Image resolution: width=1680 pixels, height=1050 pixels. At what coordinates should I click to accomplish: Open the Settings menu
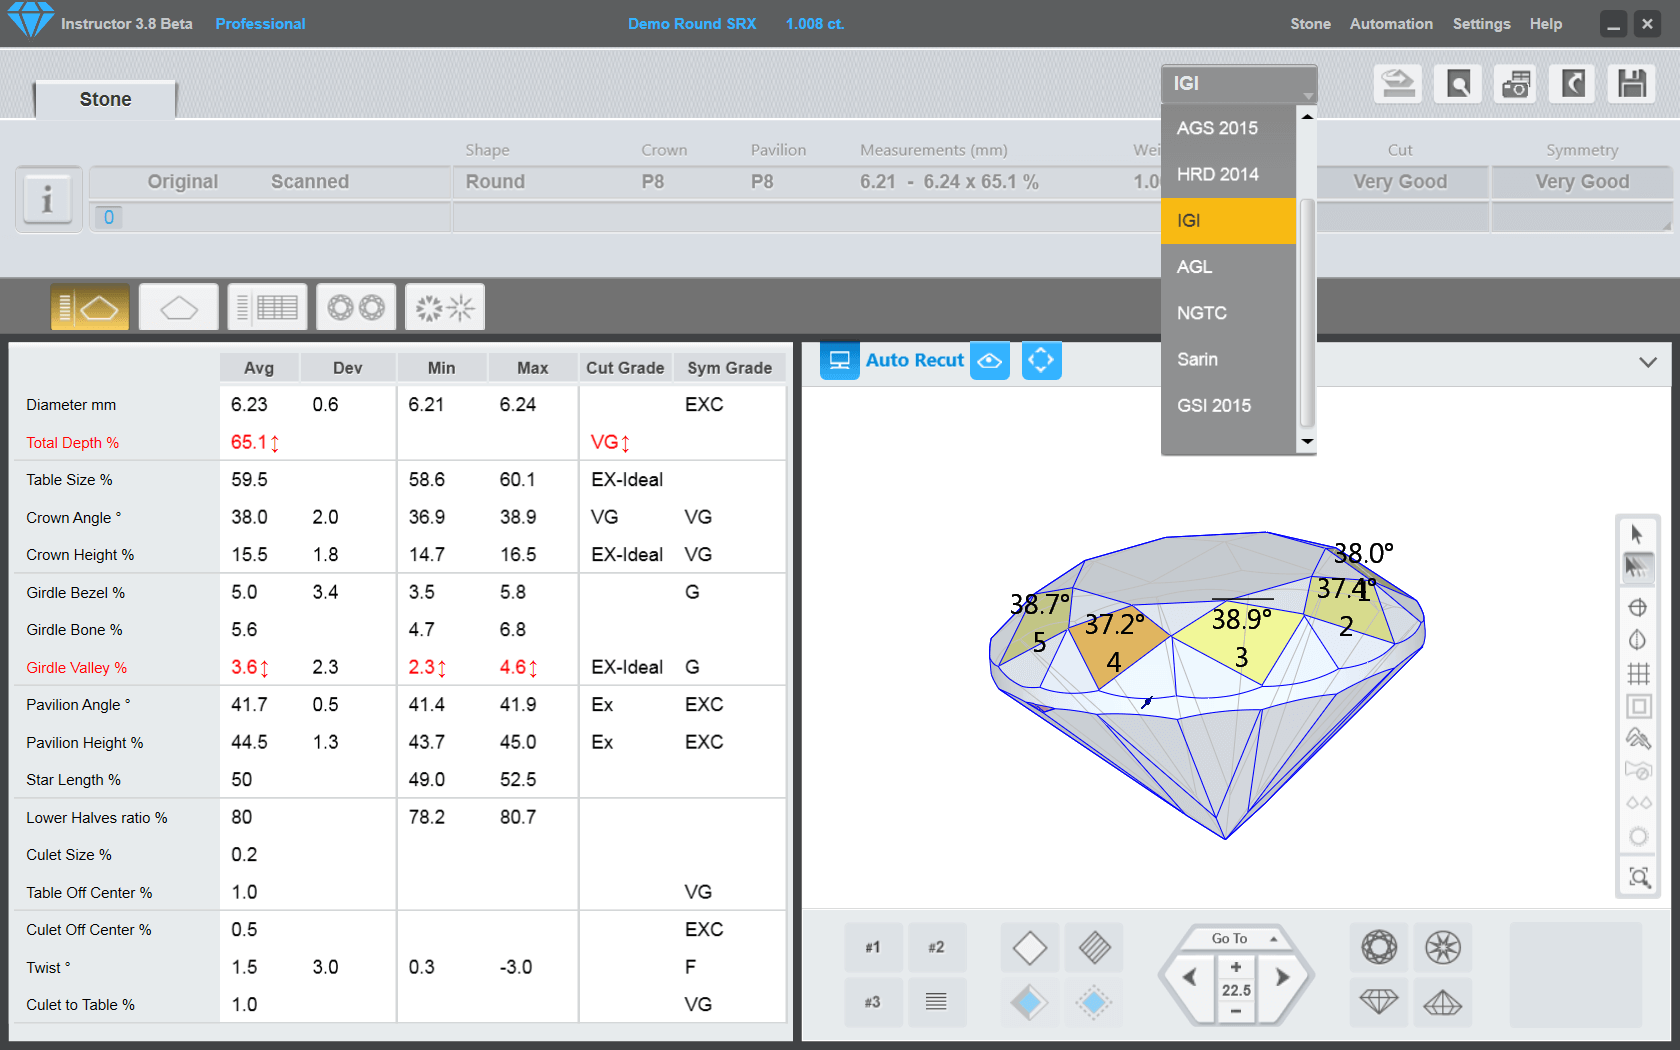(x=1481, y=24)
